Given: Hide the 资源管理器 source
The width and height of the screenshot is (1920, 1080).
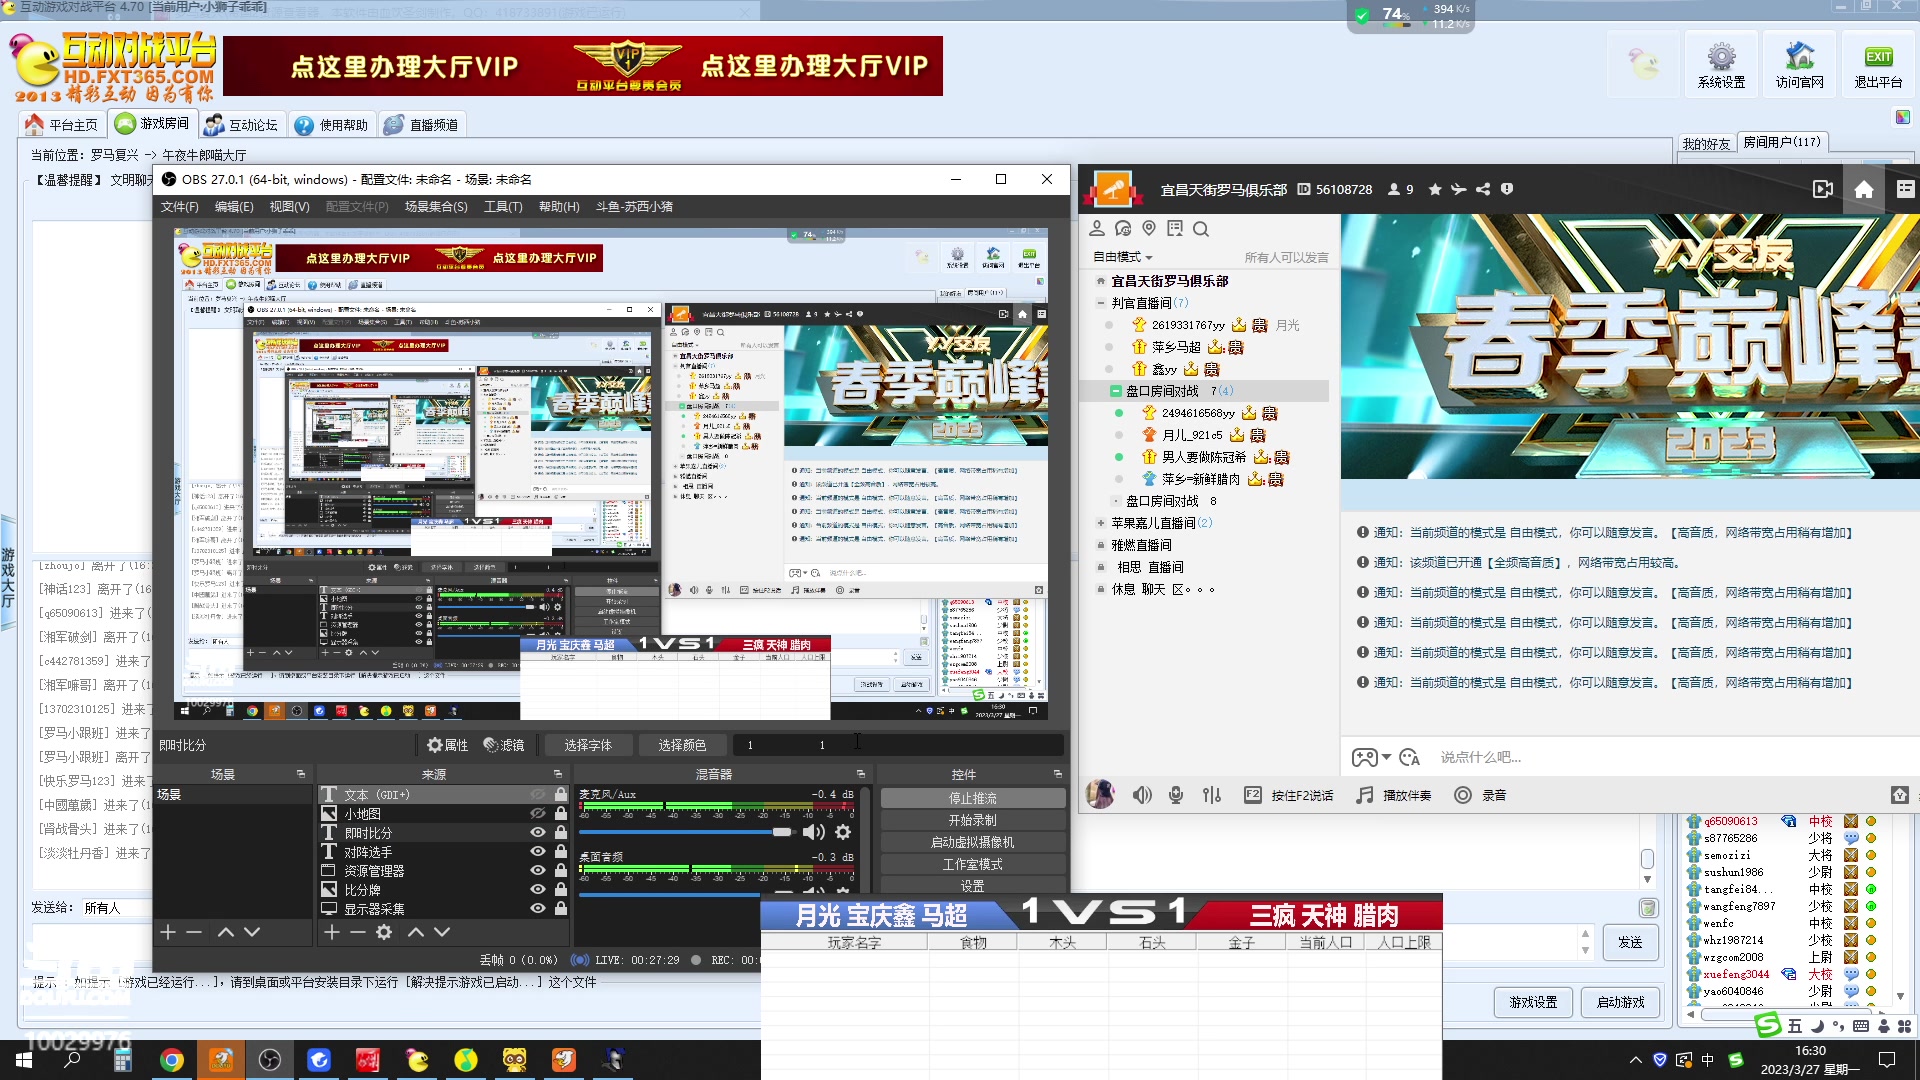Looking at the screenshot, I should point(538,870).
